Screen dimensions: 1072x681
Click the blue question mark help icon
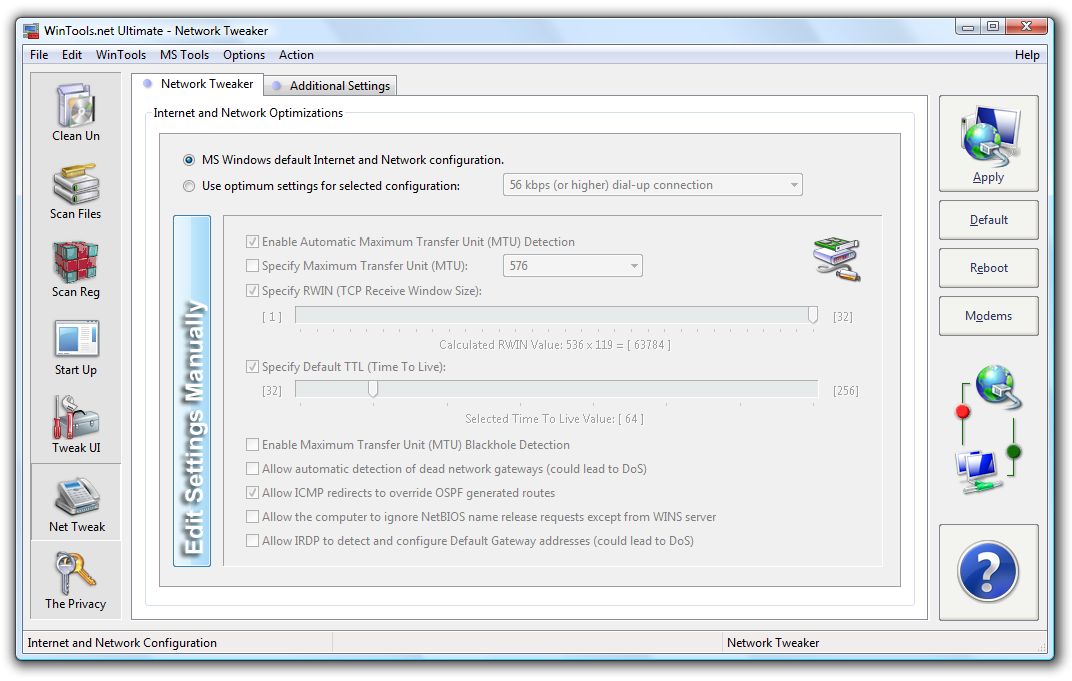tap(989, 572)
